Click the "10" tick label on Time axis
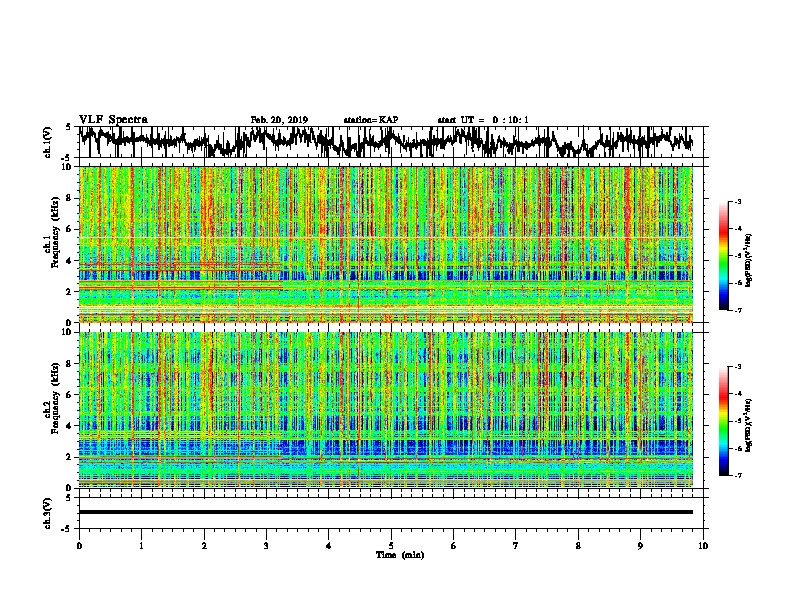The height and width of the screenshot is (612, 792). [x=703, y=546]
